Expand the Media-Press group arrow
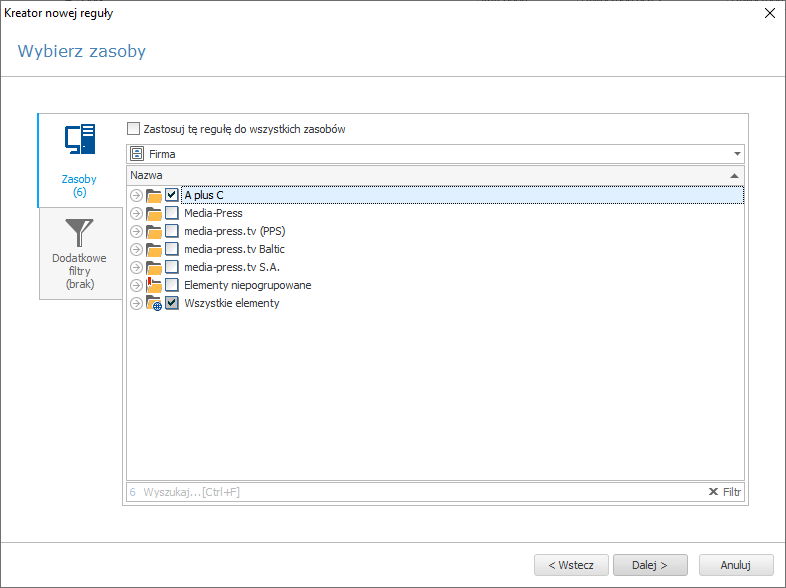 [136, 213]
